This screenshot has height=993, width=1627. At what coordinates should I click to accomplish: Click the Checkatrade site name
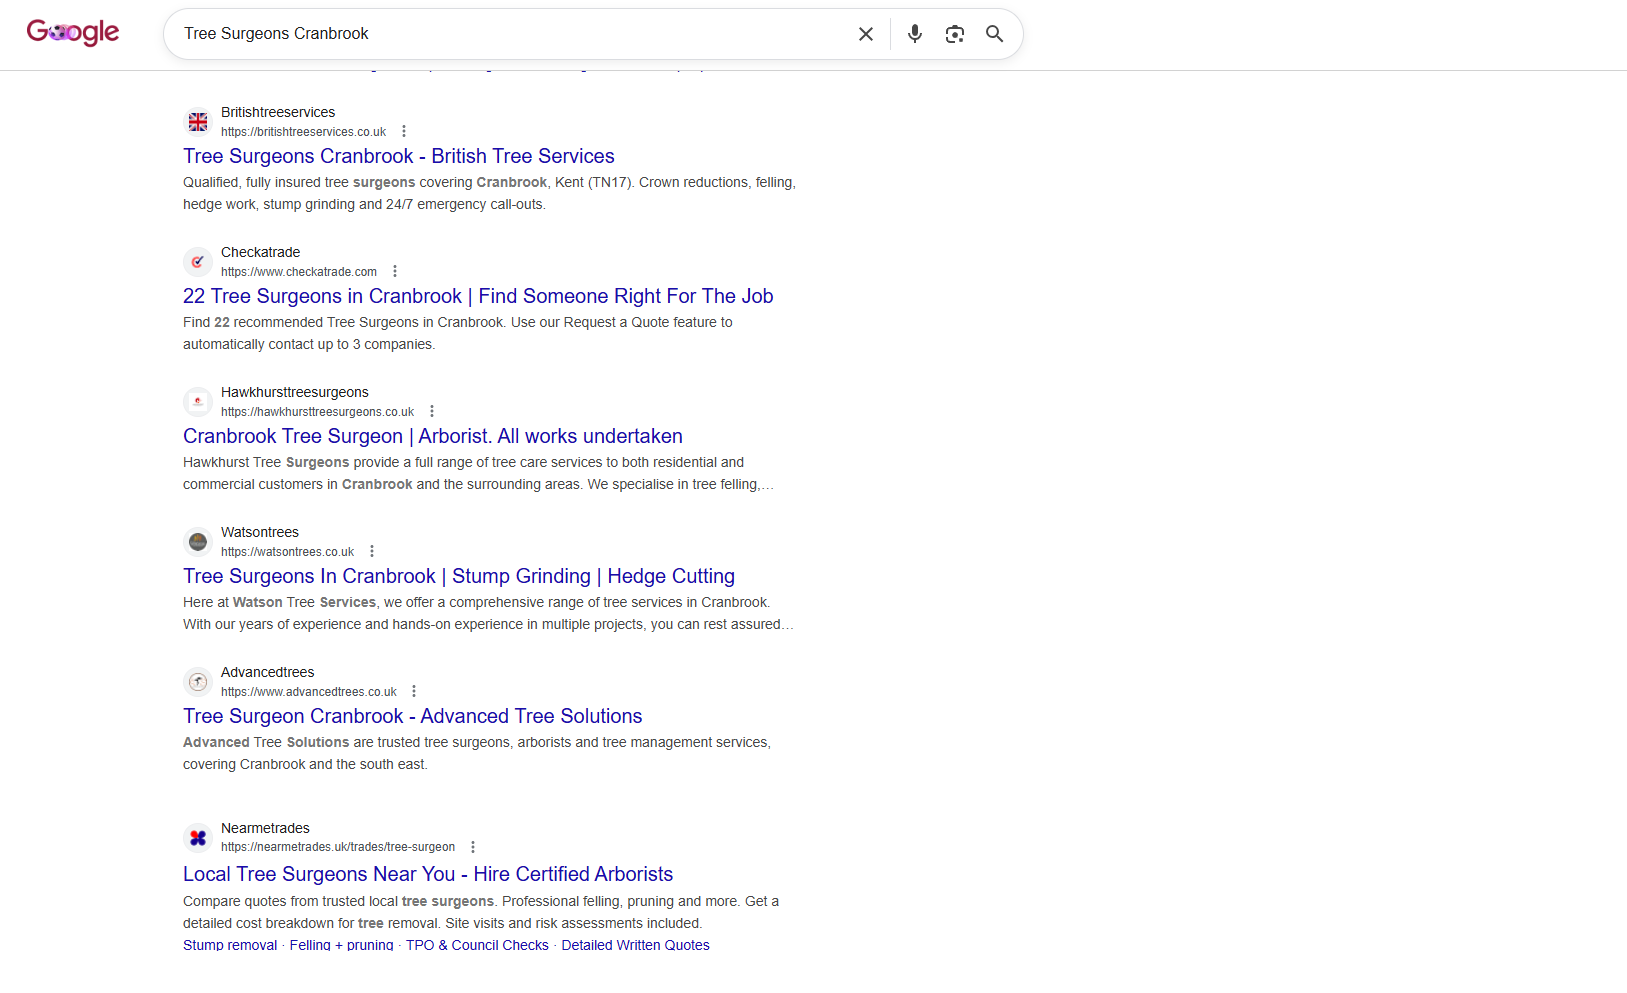[x=260, y=252]
